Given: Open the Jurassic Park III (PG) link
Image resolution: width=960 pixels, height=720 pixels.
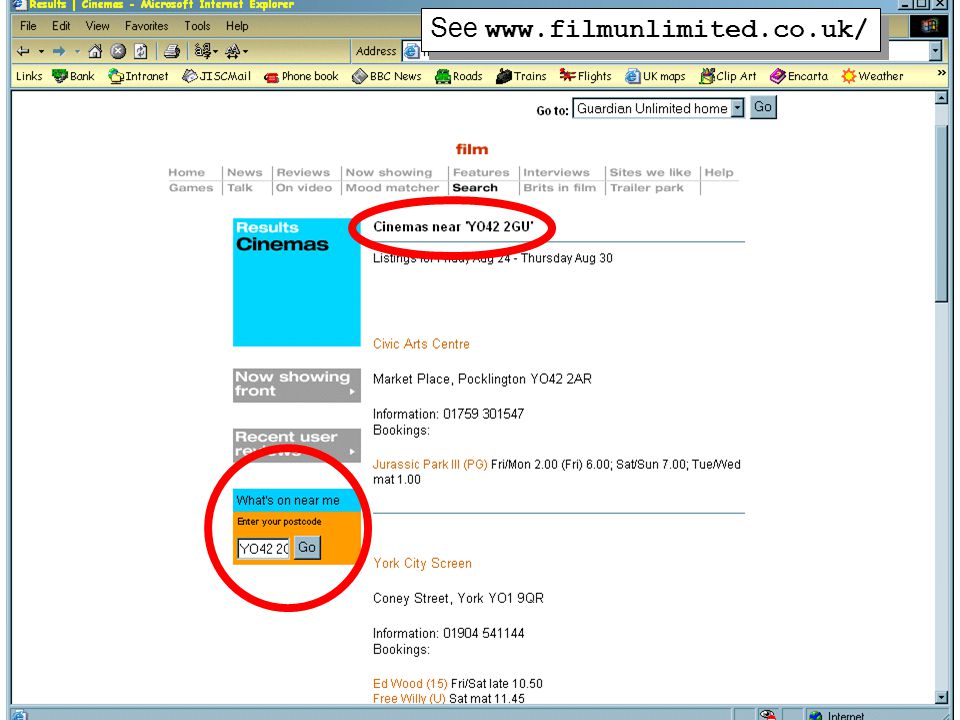Looking at the screenshot, I should click(x=430, y=464).
